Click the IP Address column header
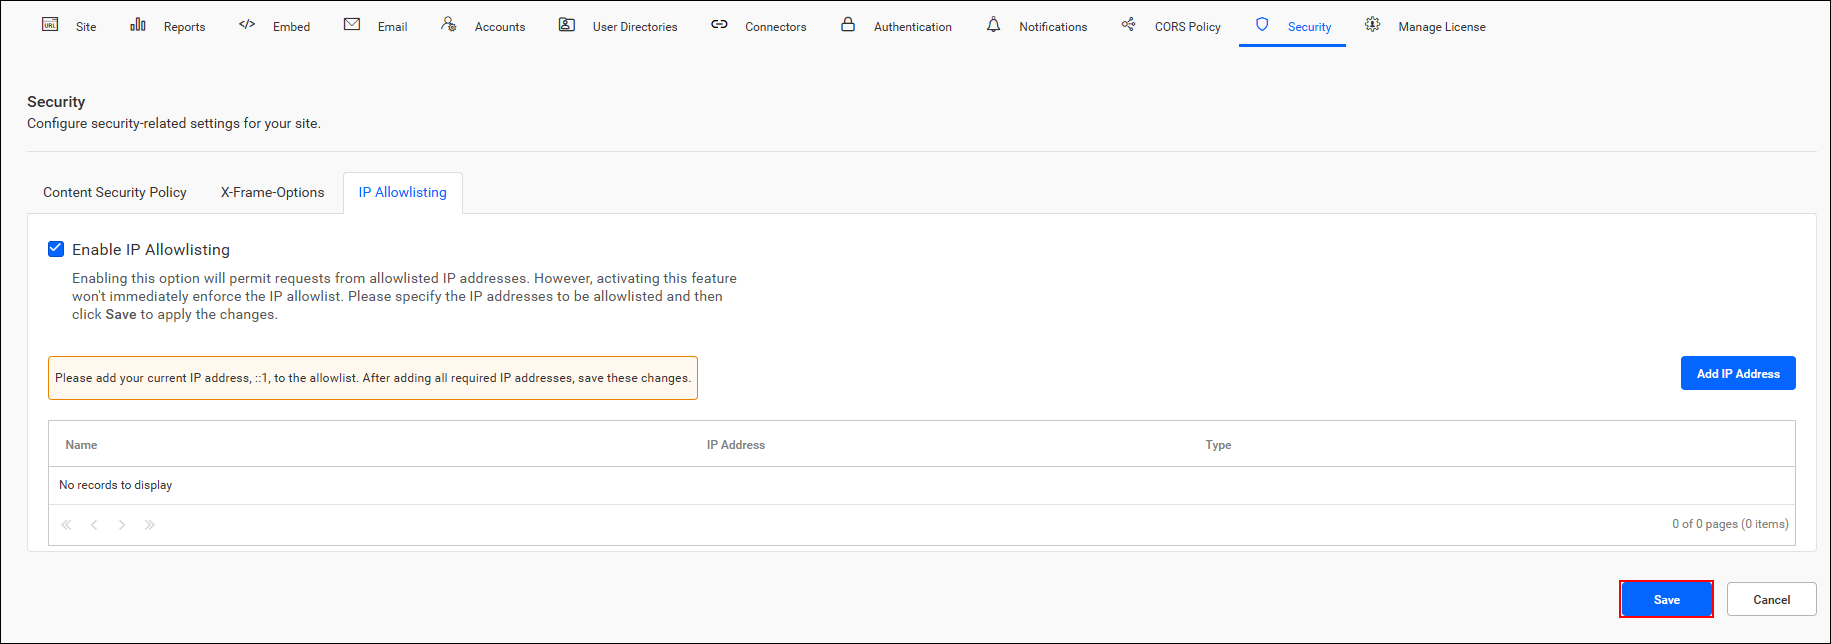This screenshot has width=1831, height=644. click(735, 445)
